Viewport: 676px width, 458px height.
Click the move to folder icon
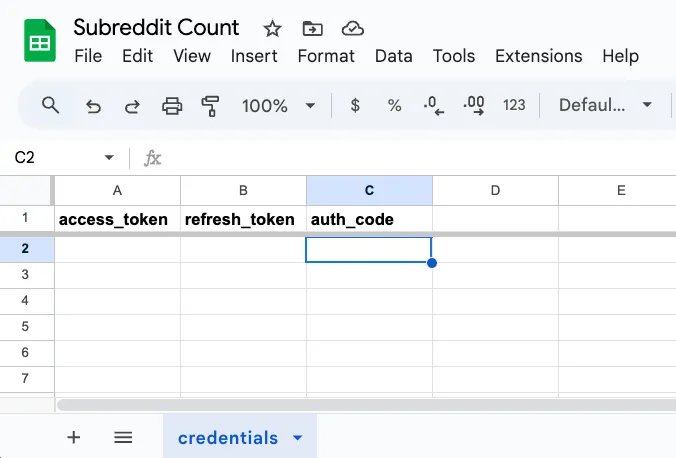click(x=312, y=28)
